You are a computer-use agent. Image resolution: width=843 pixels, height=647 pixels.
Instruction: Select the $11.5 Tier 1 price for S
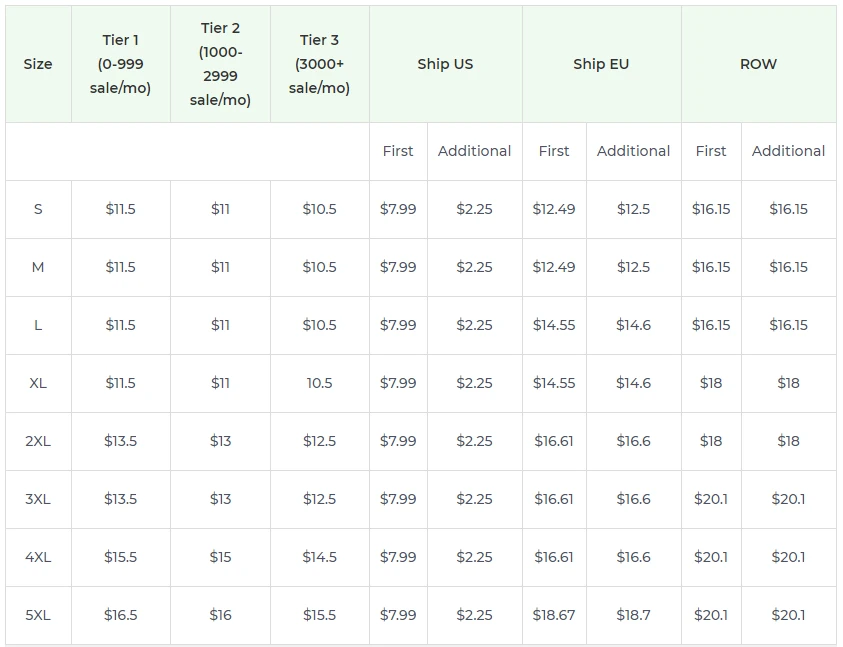[120, 209]
